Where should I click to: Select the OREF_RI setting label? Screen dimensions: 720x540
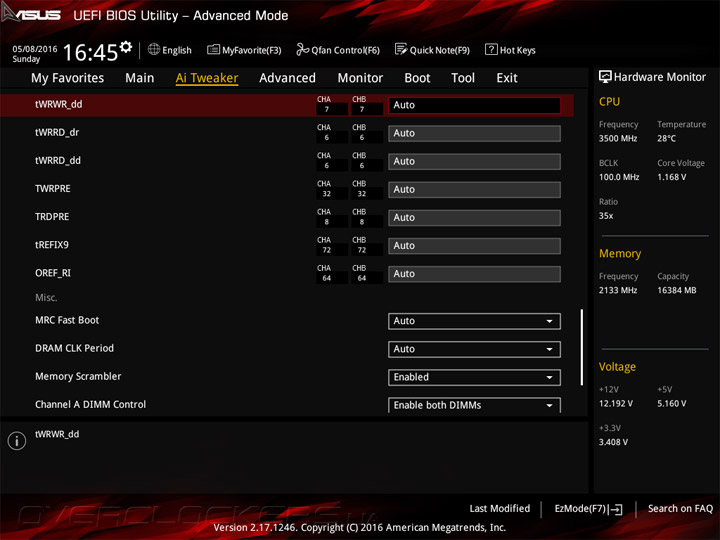(53, 273)
